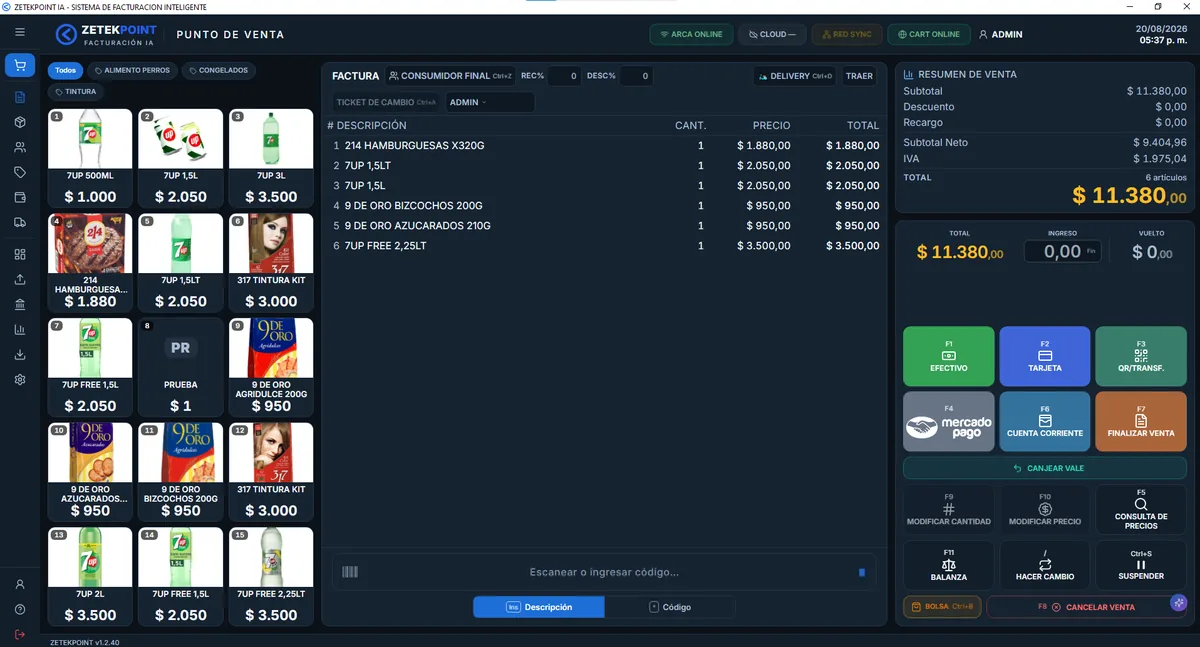Click the upload/export sidebar icon
Image resolution: width=1200 pixels, height=647 pixels.
[20, 279]
